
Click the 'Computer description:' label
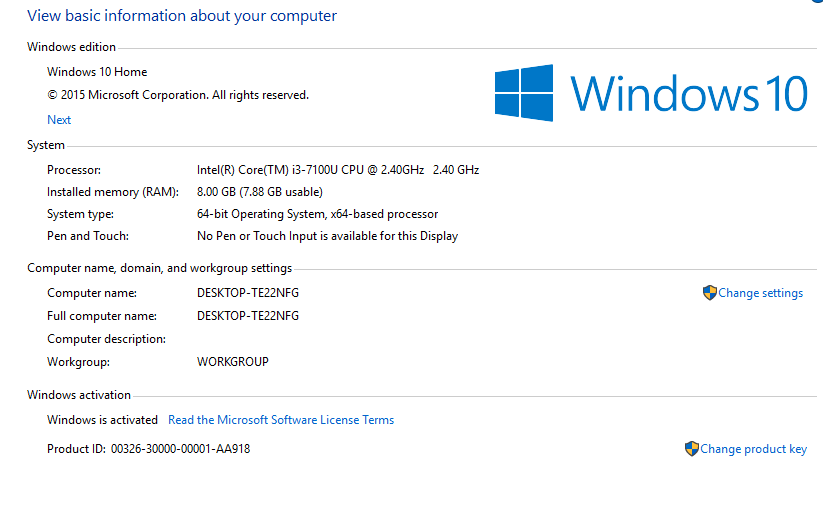coord(107,339)
